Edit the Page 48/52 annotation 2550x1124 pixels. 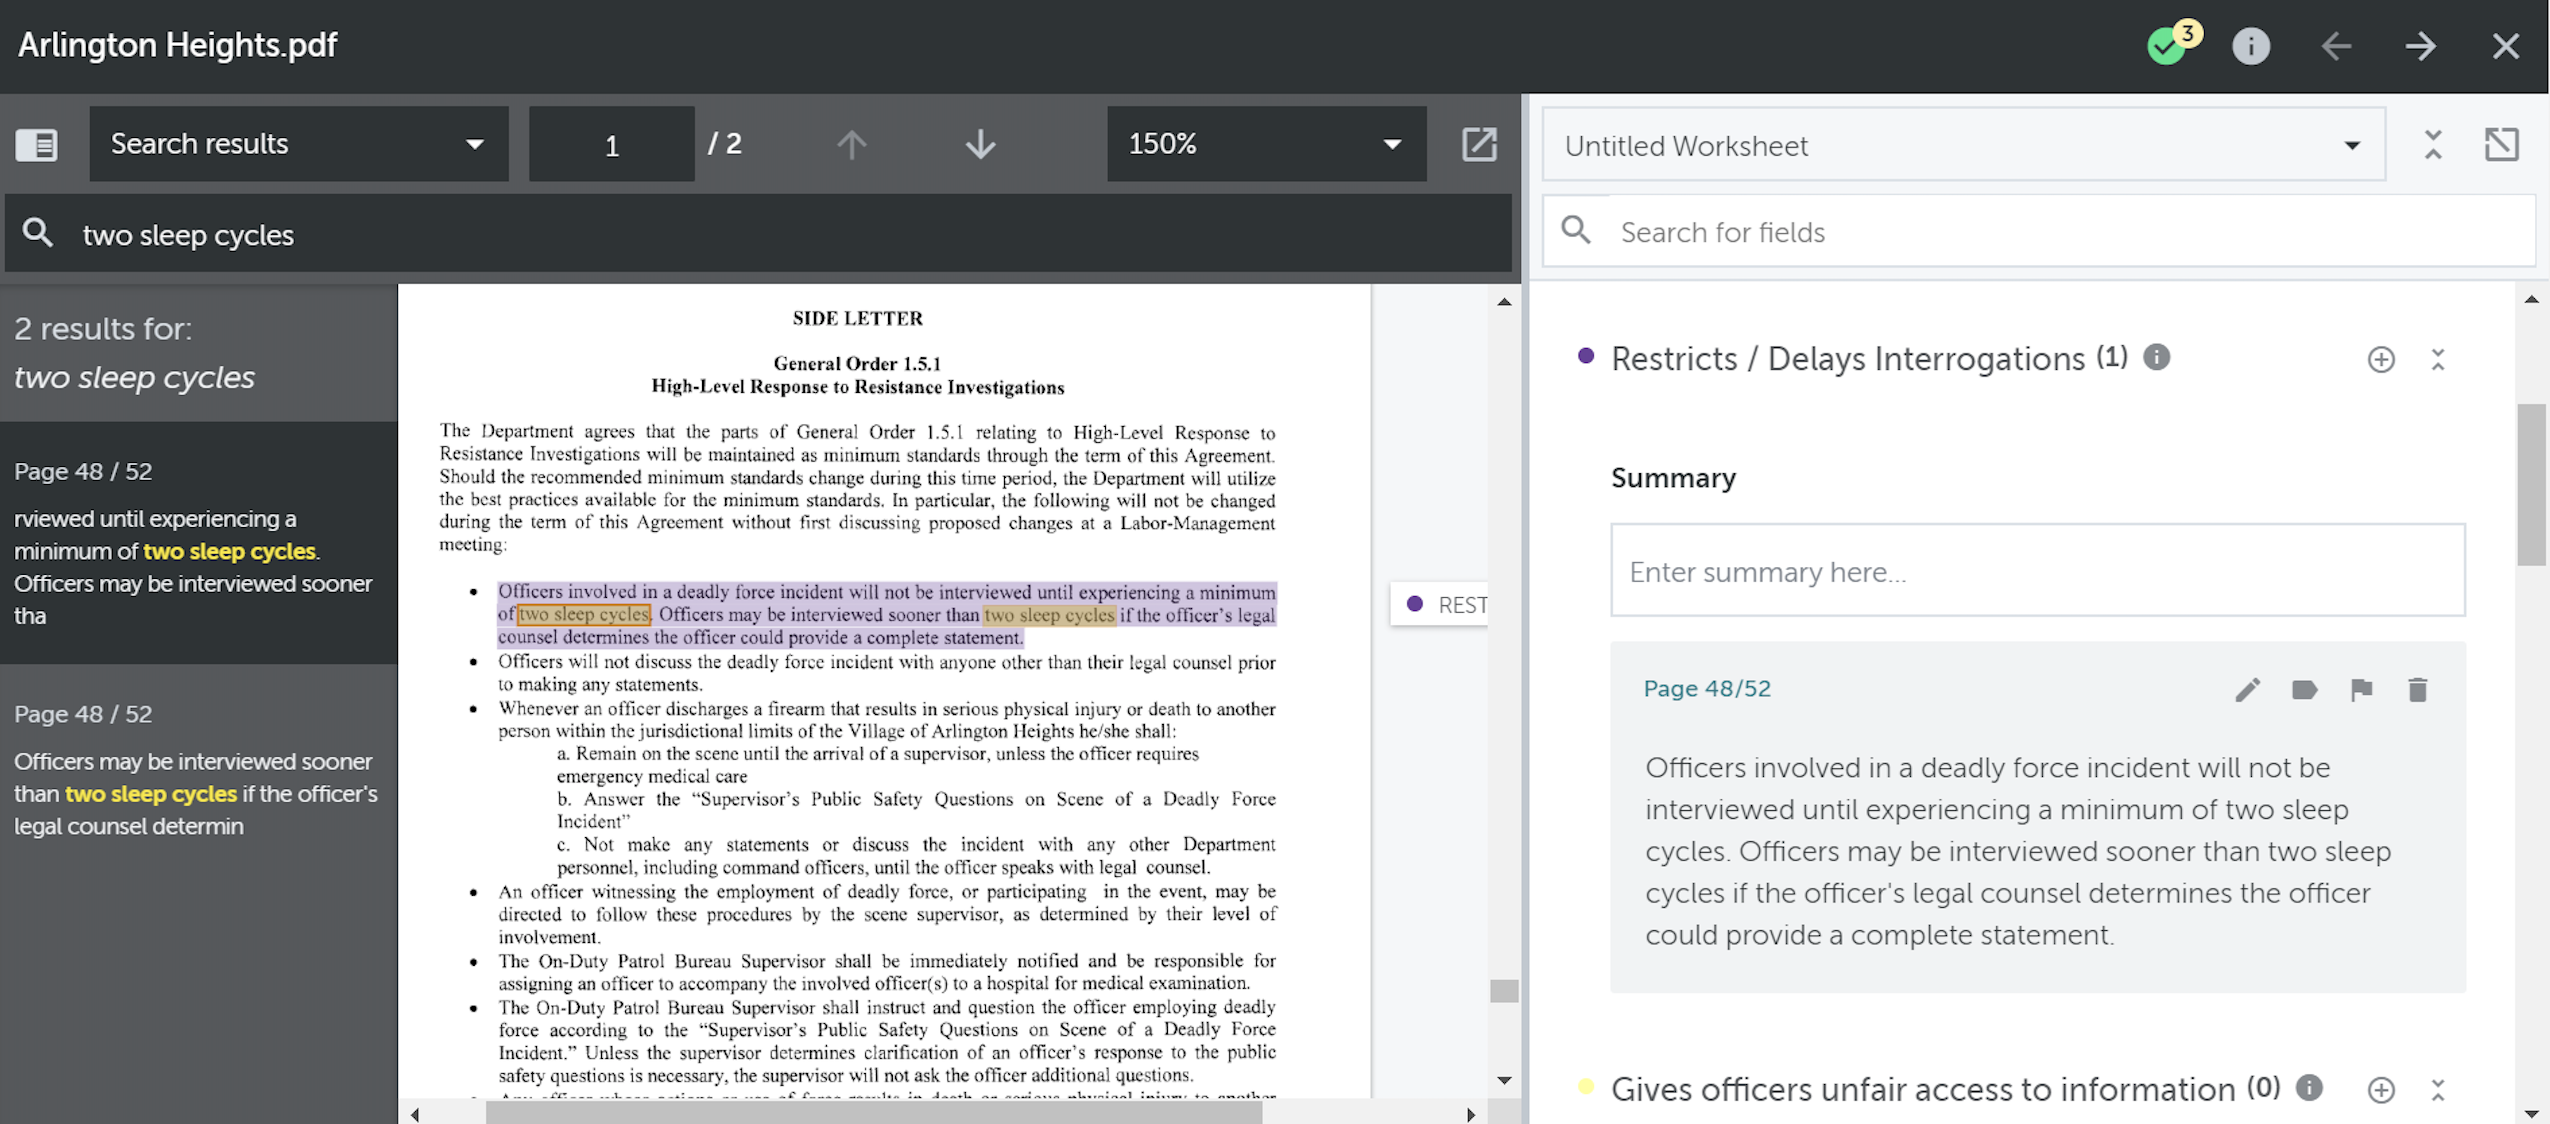tap(2247, 690)
